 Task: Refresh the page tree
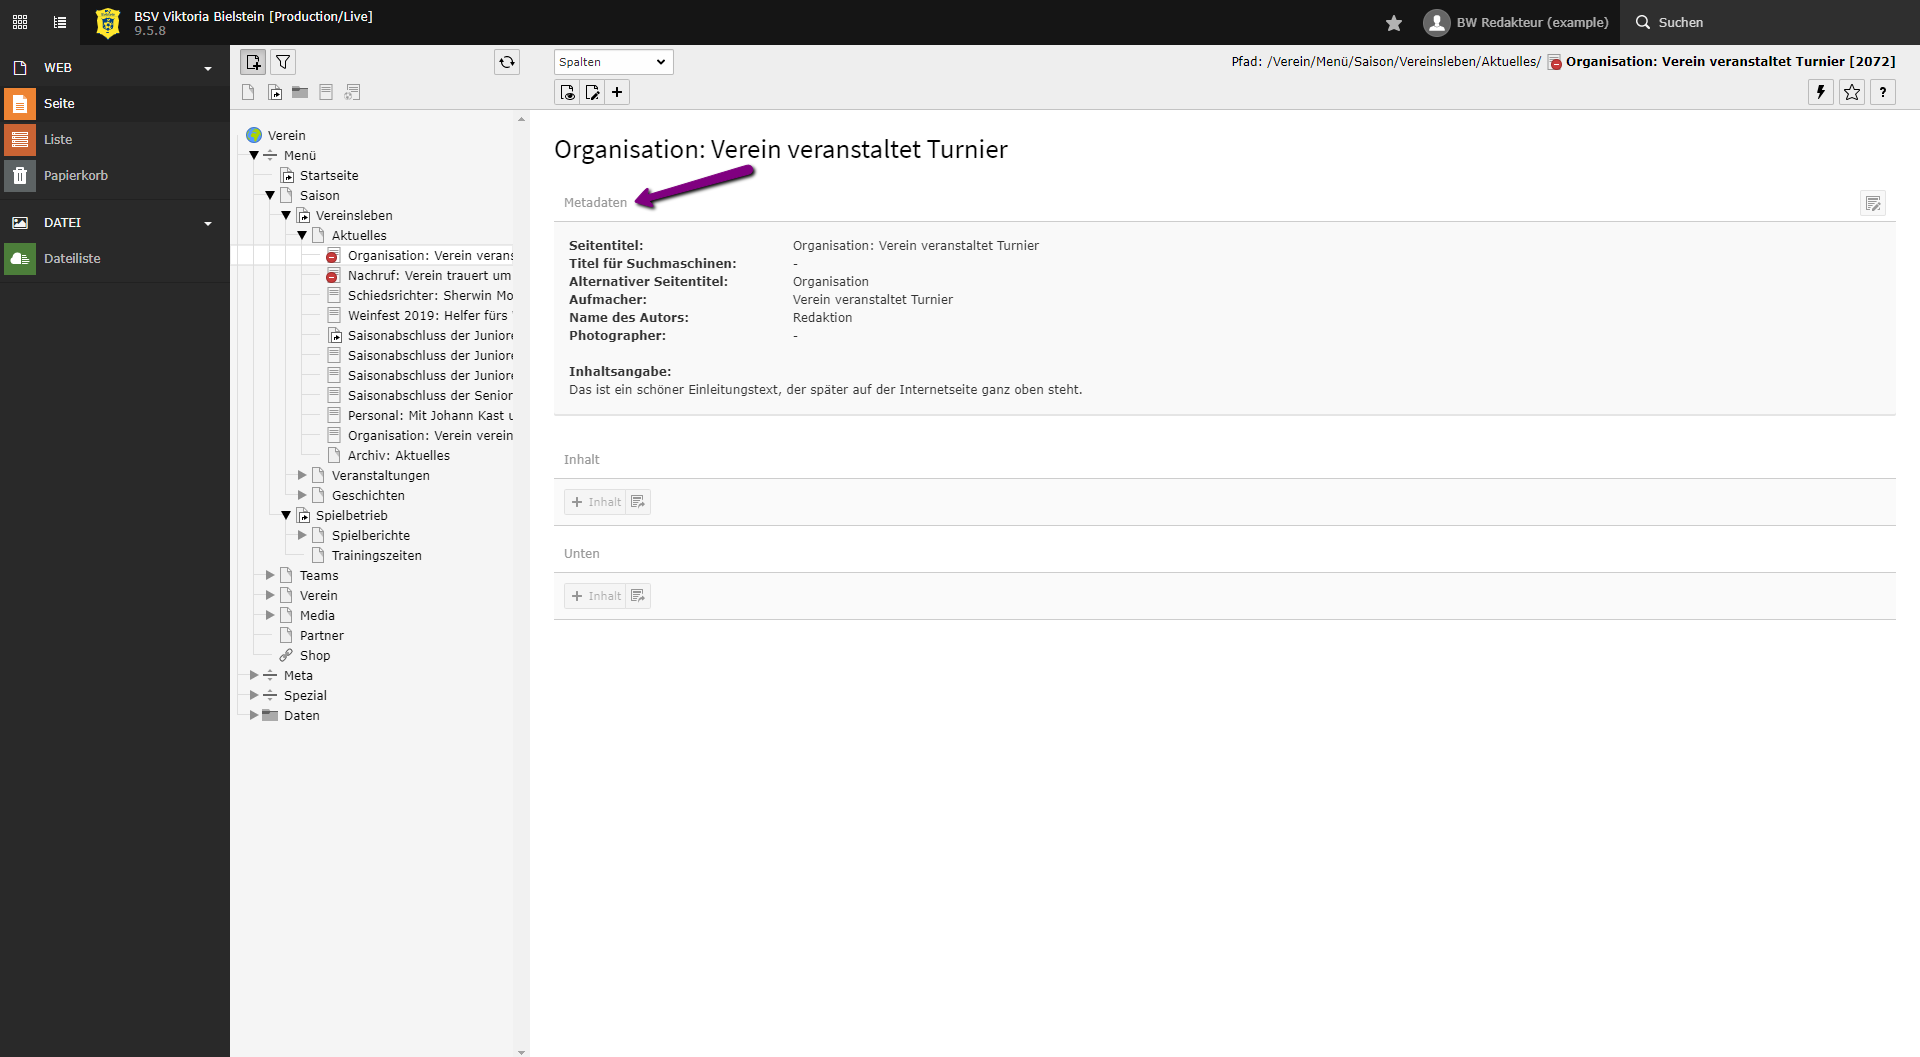pos(507,62)
